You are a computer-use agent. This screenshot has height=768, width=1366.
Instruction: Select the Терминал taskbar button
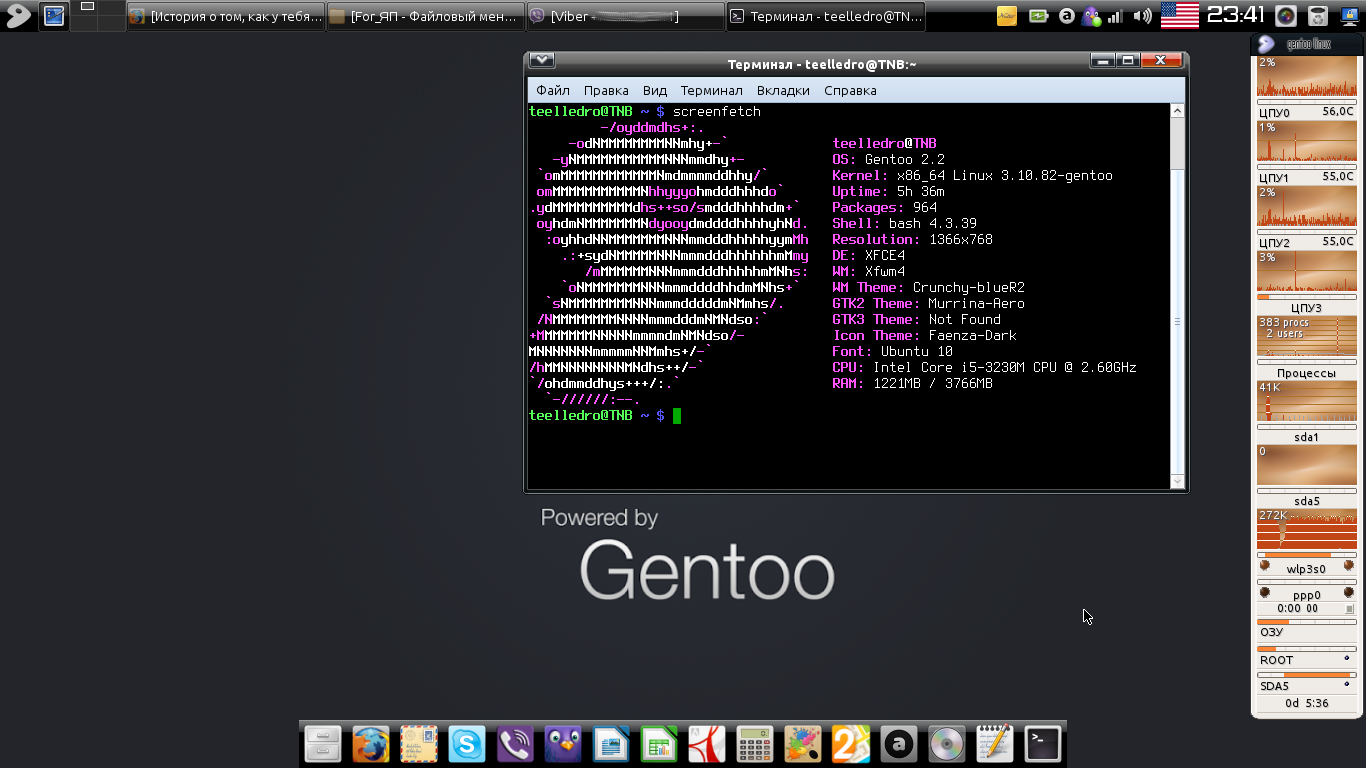click(826, 16)
